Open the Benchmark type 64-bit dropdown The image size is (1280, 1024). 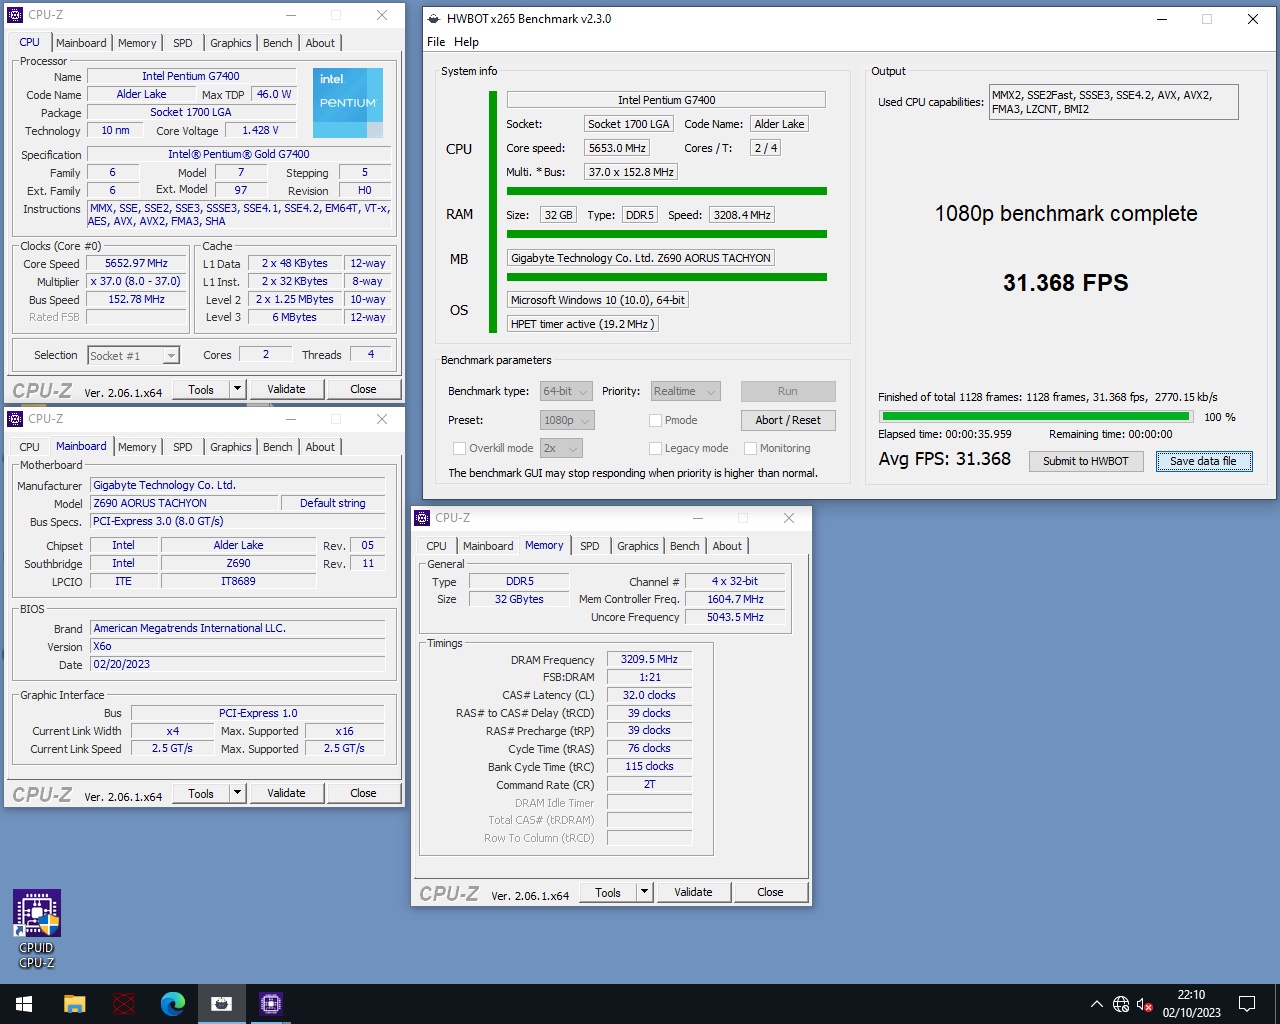[566, 392]
